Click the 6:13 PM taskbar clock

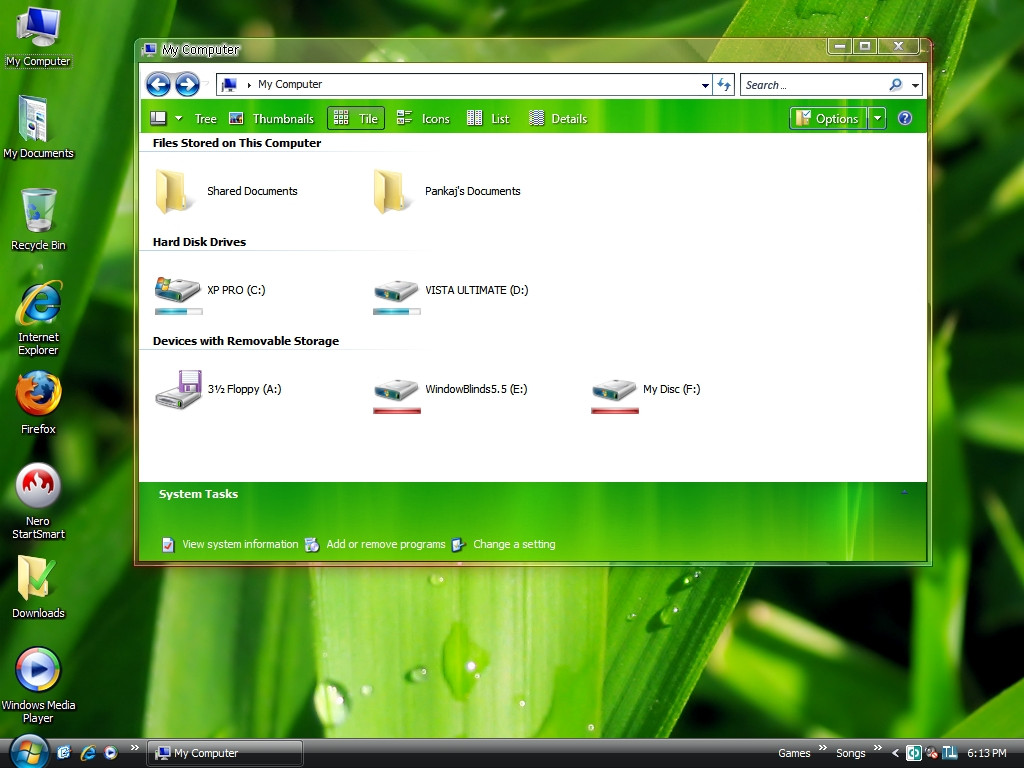point(986,753)
